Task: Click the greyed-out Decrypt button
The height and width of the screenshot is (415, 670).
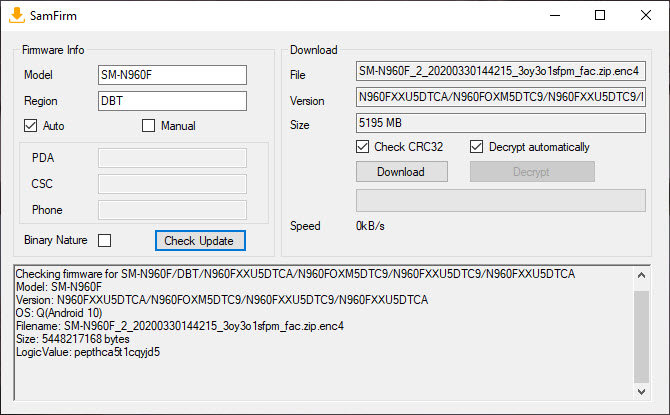Action: (532, 171)
